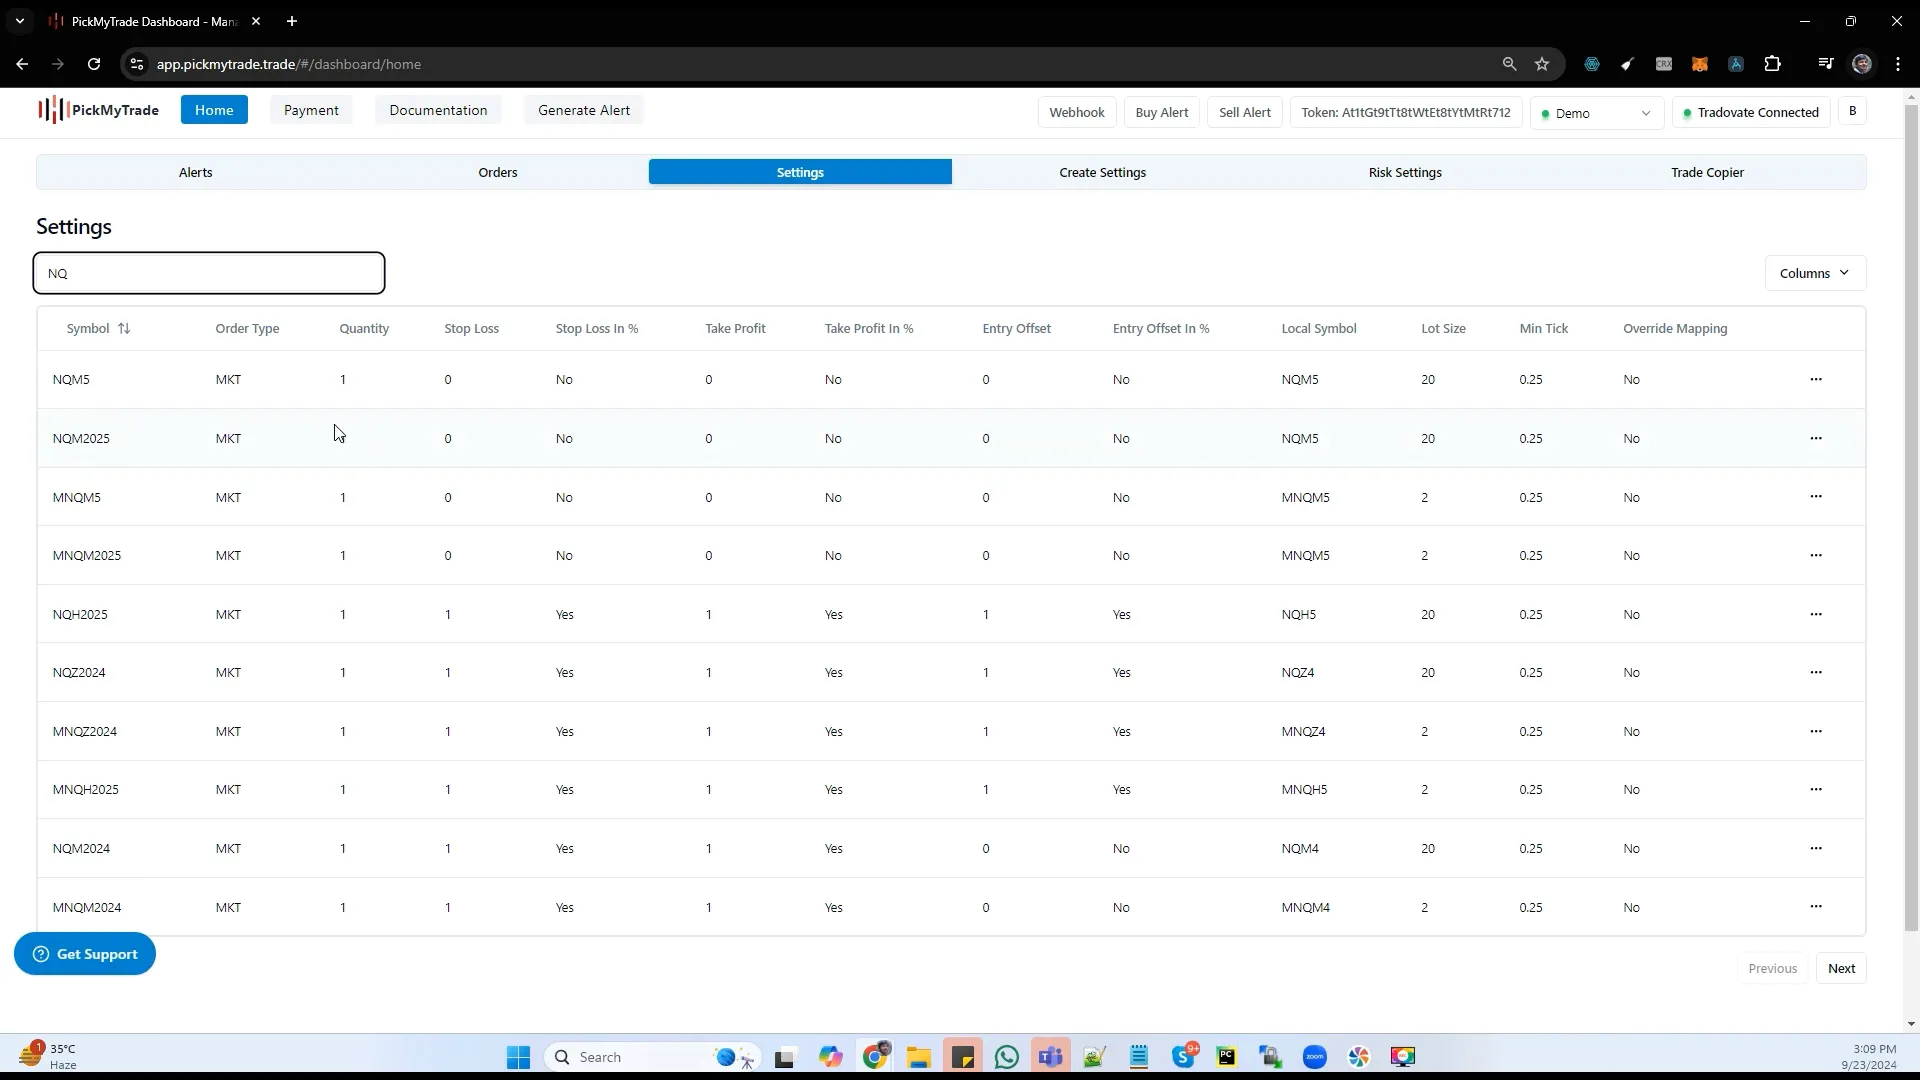The height and width of the screenshot is (1080, 1920).
Task: Open Chrome three-dot menu
Action: [1898, 64]
